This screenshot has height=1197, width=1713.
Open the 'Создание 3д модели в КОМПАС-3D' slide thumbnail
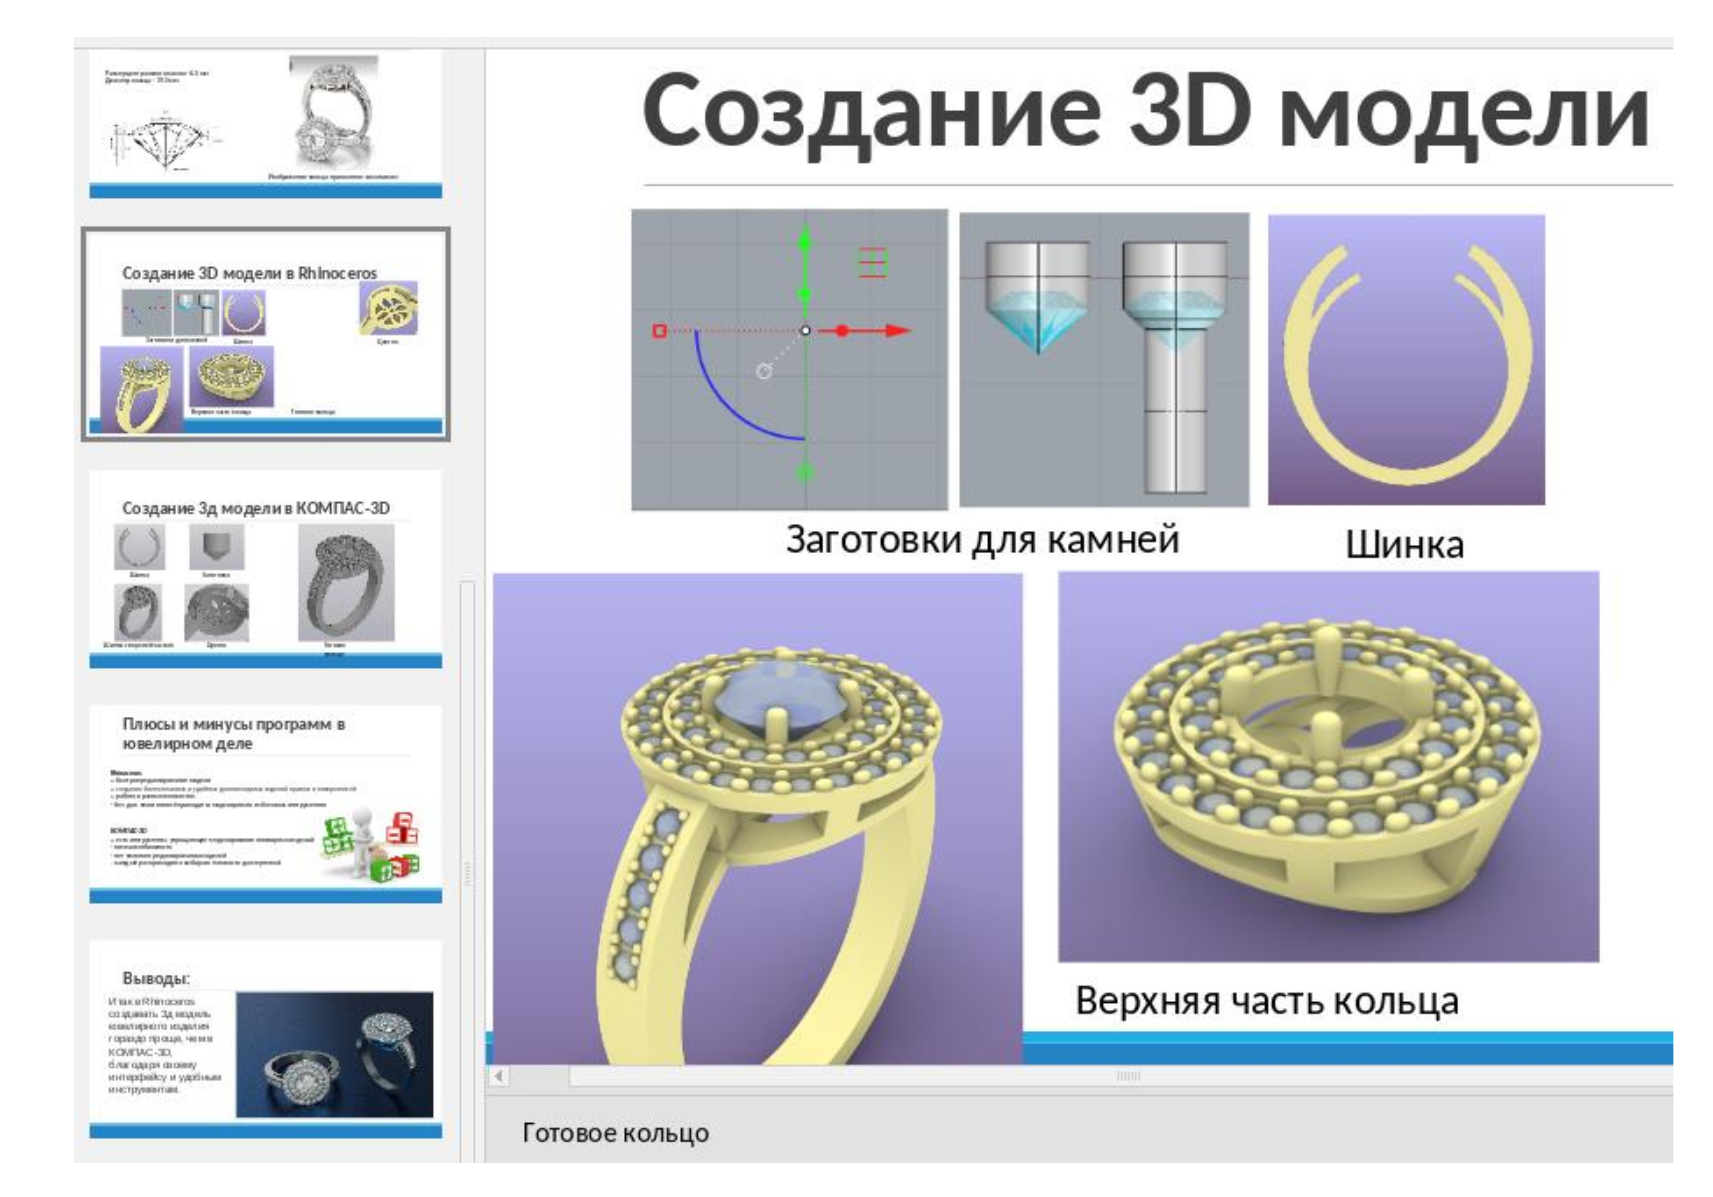tap(265, 568)
